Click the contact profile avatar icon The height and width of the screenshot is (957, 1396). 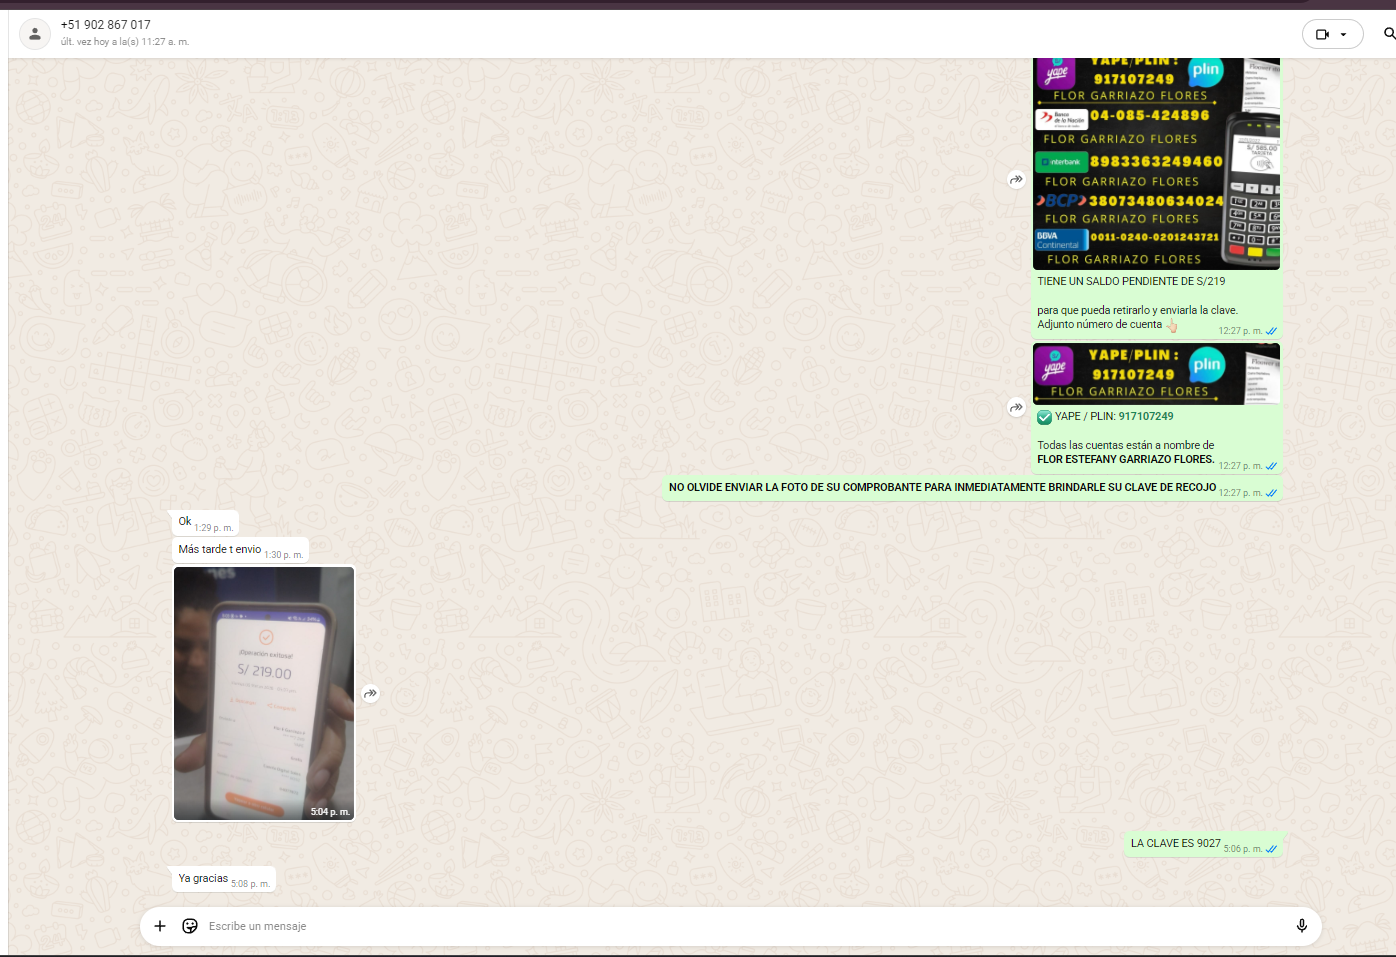[35, 34]
